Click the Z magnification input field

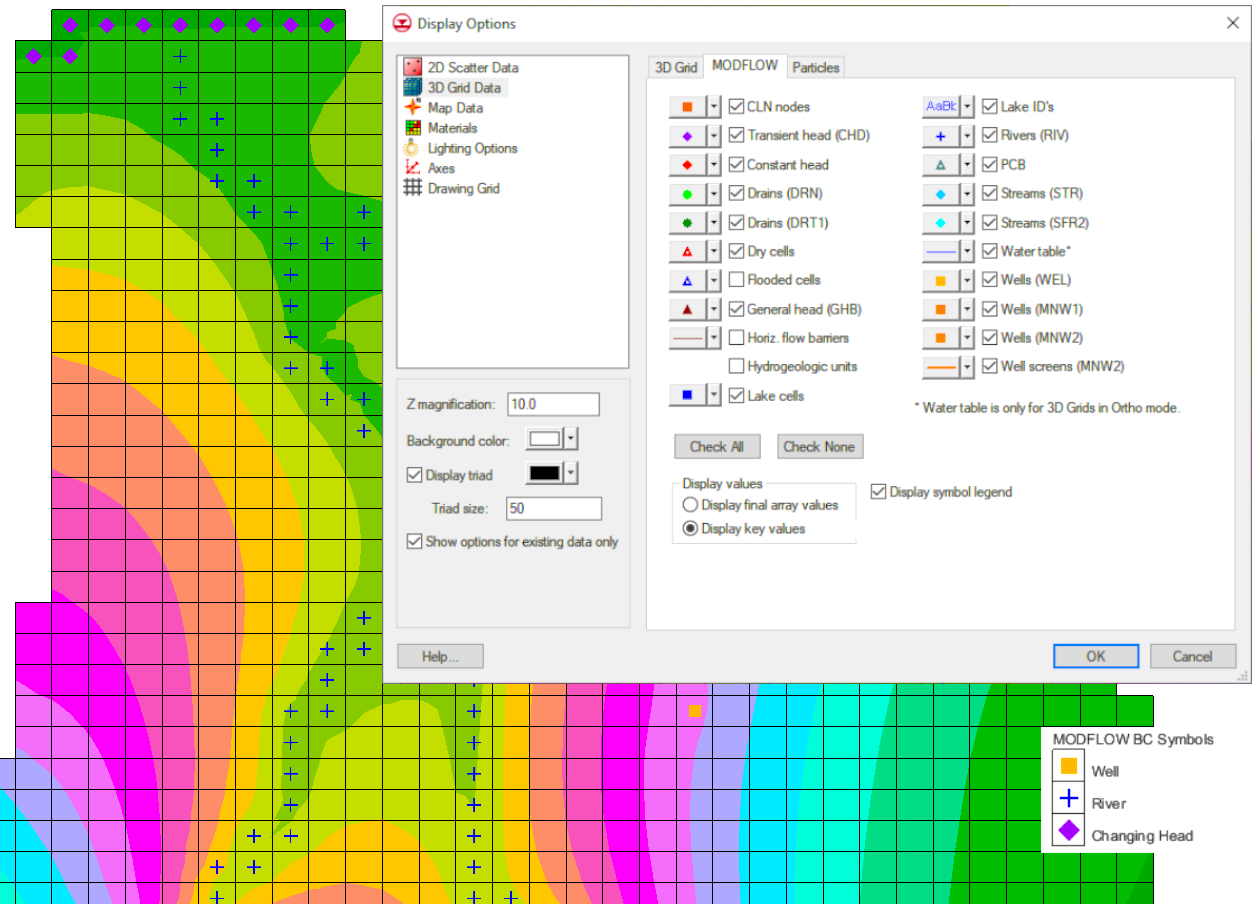click(554, 404)
